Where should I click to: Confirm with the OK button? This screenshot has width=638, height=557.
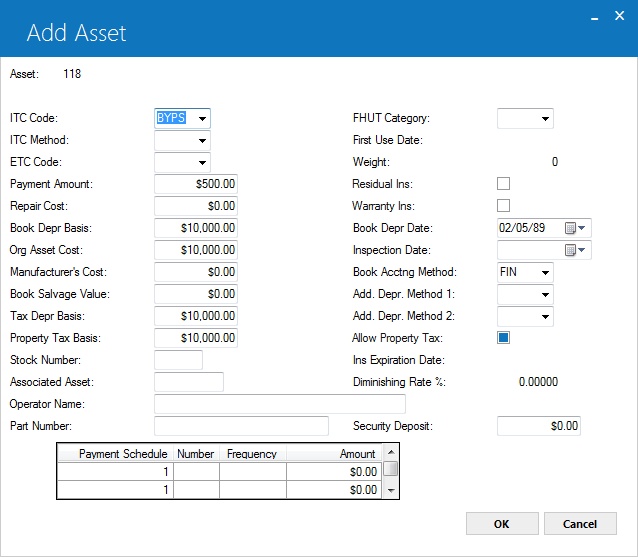tap(502, 524)
